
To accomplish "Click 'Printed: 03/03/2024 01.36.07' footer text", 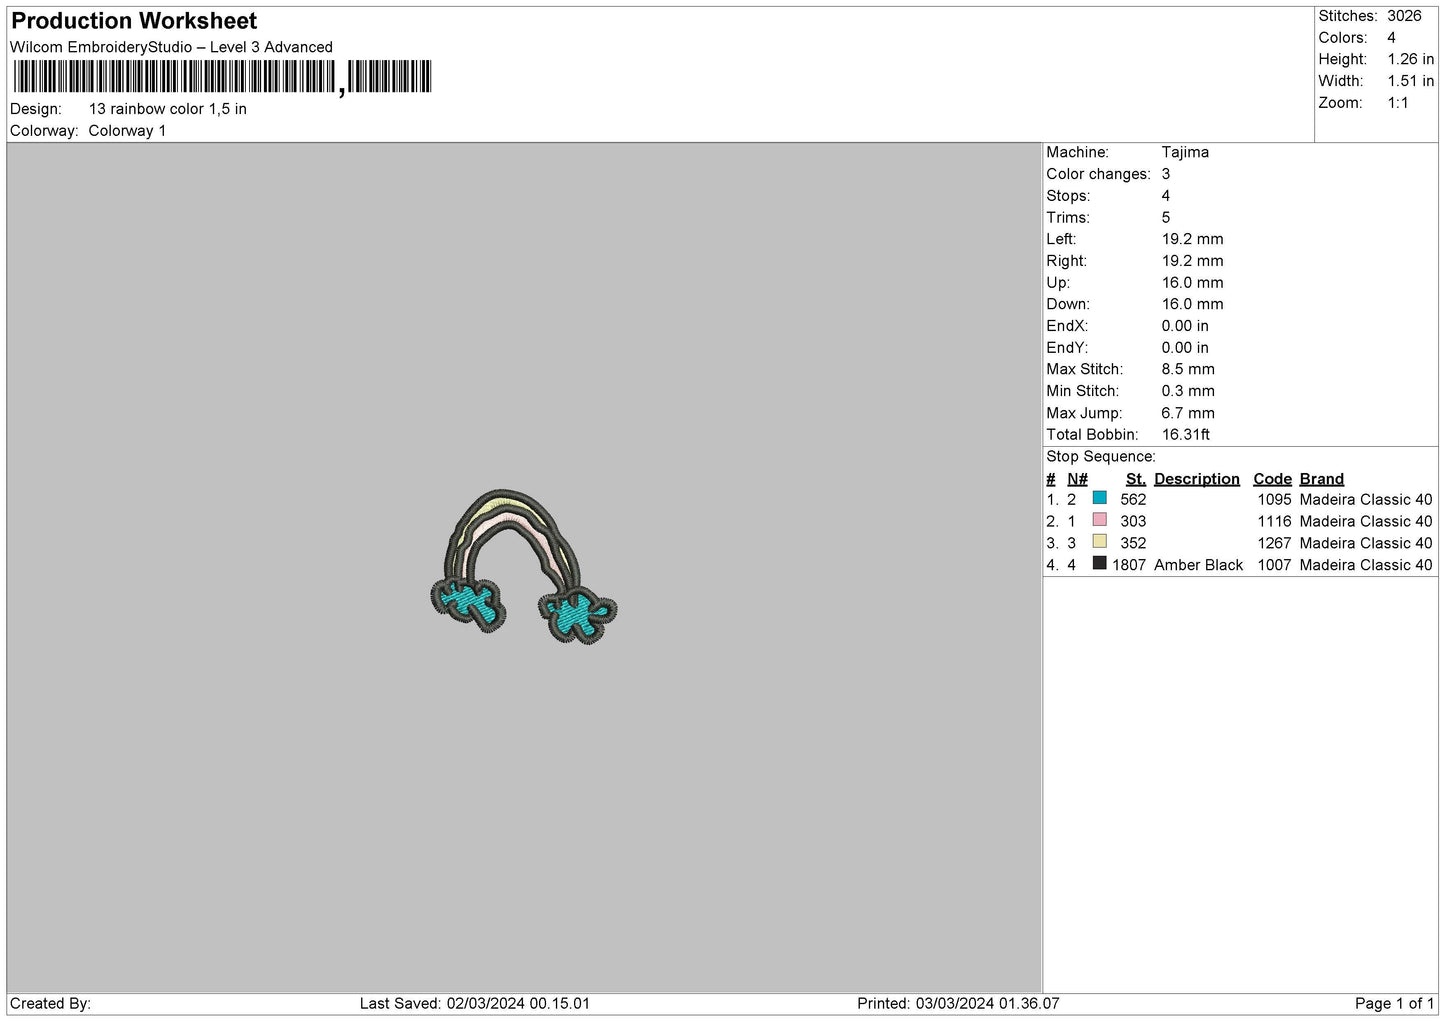I will click(958, 1004).
